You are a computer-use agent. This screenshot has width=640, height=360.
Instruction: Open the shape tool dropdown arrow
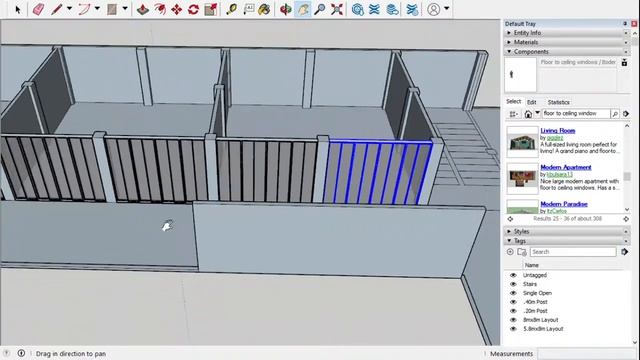[x=125, y=8]
